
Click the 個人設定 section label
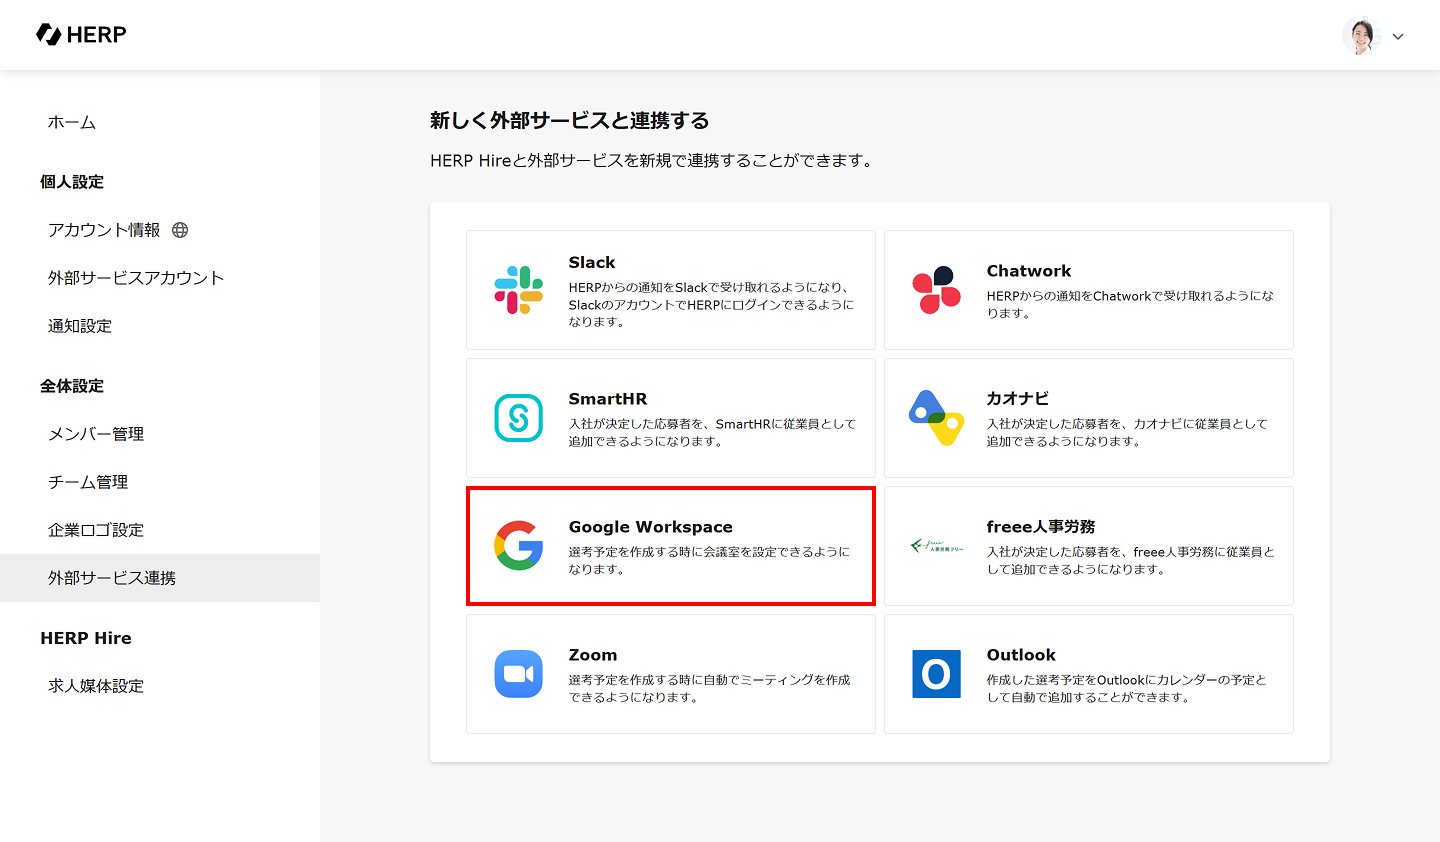coord(72,182)
